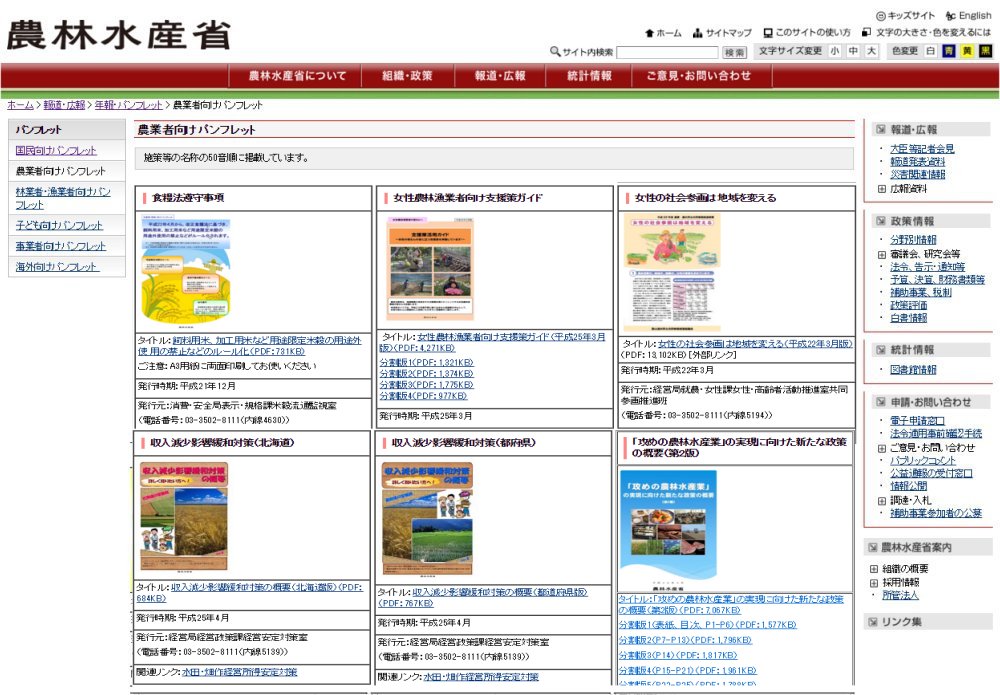Image resolution: width=1000 pixels, height=695 pixels.
Task: Set text size to 中
Action: coord(853,51)
